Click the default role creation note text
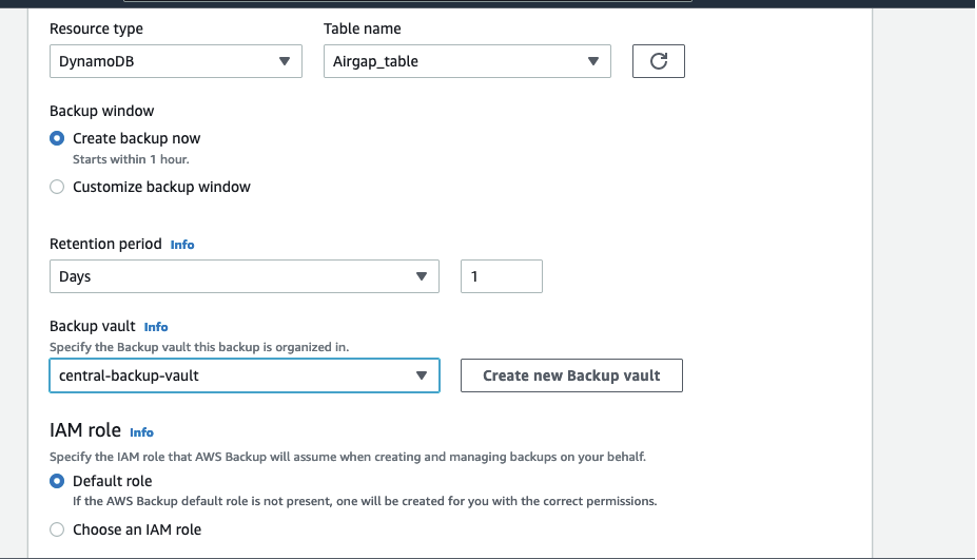This screenshot has width=977, height=560. (x=365, y=501)
